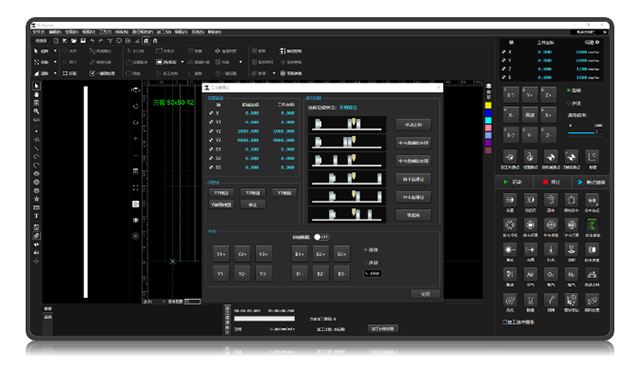
Task: Tick the checkbox at bottom of right panel
Action: (505, 322)
